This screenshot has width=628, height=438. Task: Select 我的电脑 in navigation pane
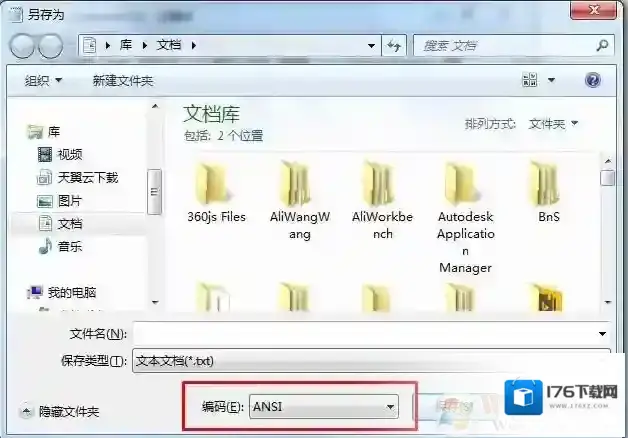coord(71,293)
